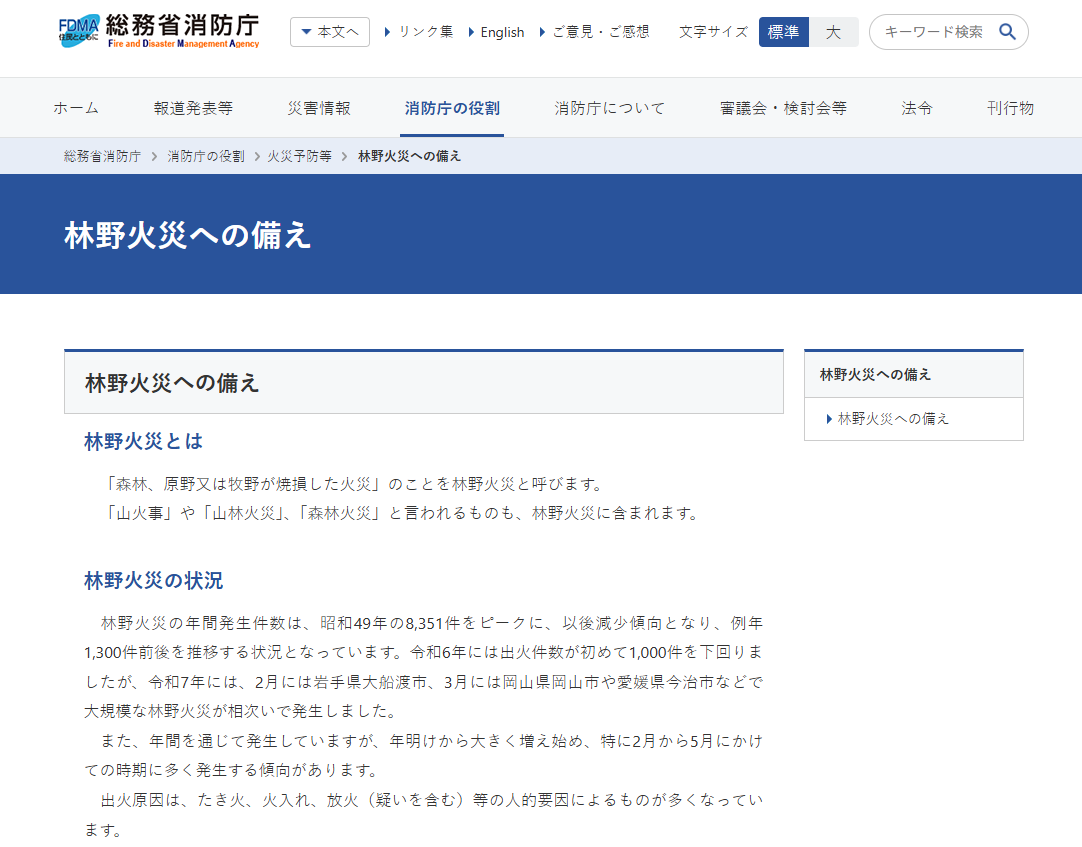Screen dimensions: 1082x847
Task: Open the 消防庁について menu
Action: 609,108
